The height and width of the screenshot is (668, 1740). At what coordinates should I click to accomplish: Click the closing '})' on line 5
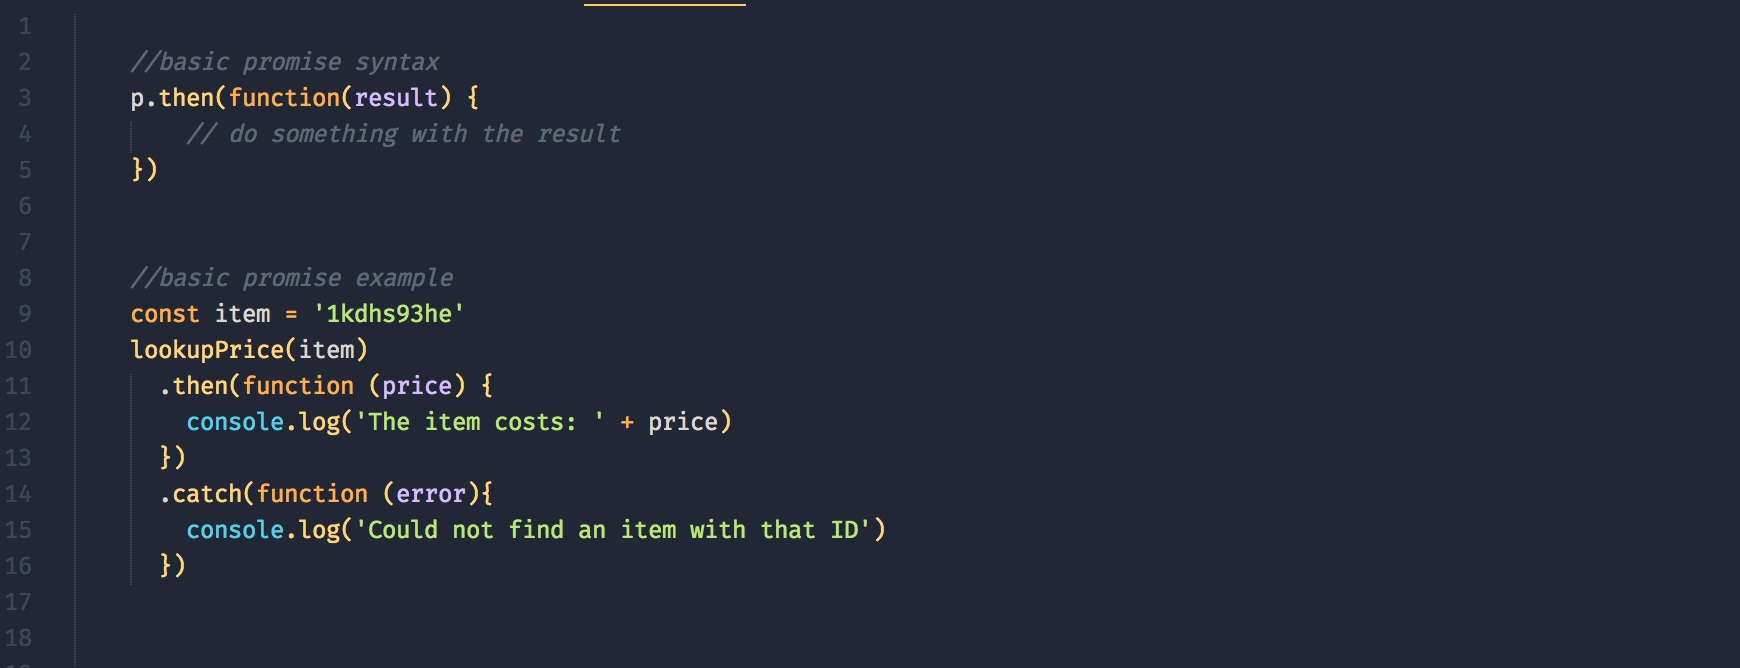[145, 170]
